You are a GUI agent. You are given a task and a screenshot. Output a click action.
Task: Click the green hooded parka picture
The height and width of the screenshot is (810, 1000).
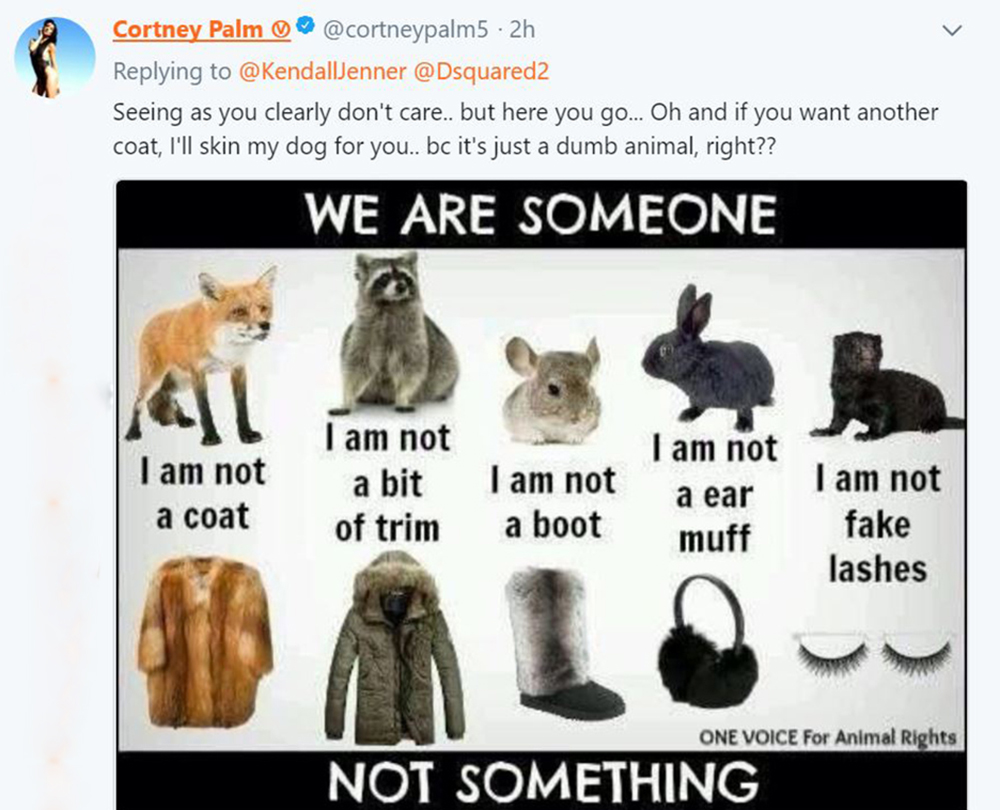pos(395,647)
